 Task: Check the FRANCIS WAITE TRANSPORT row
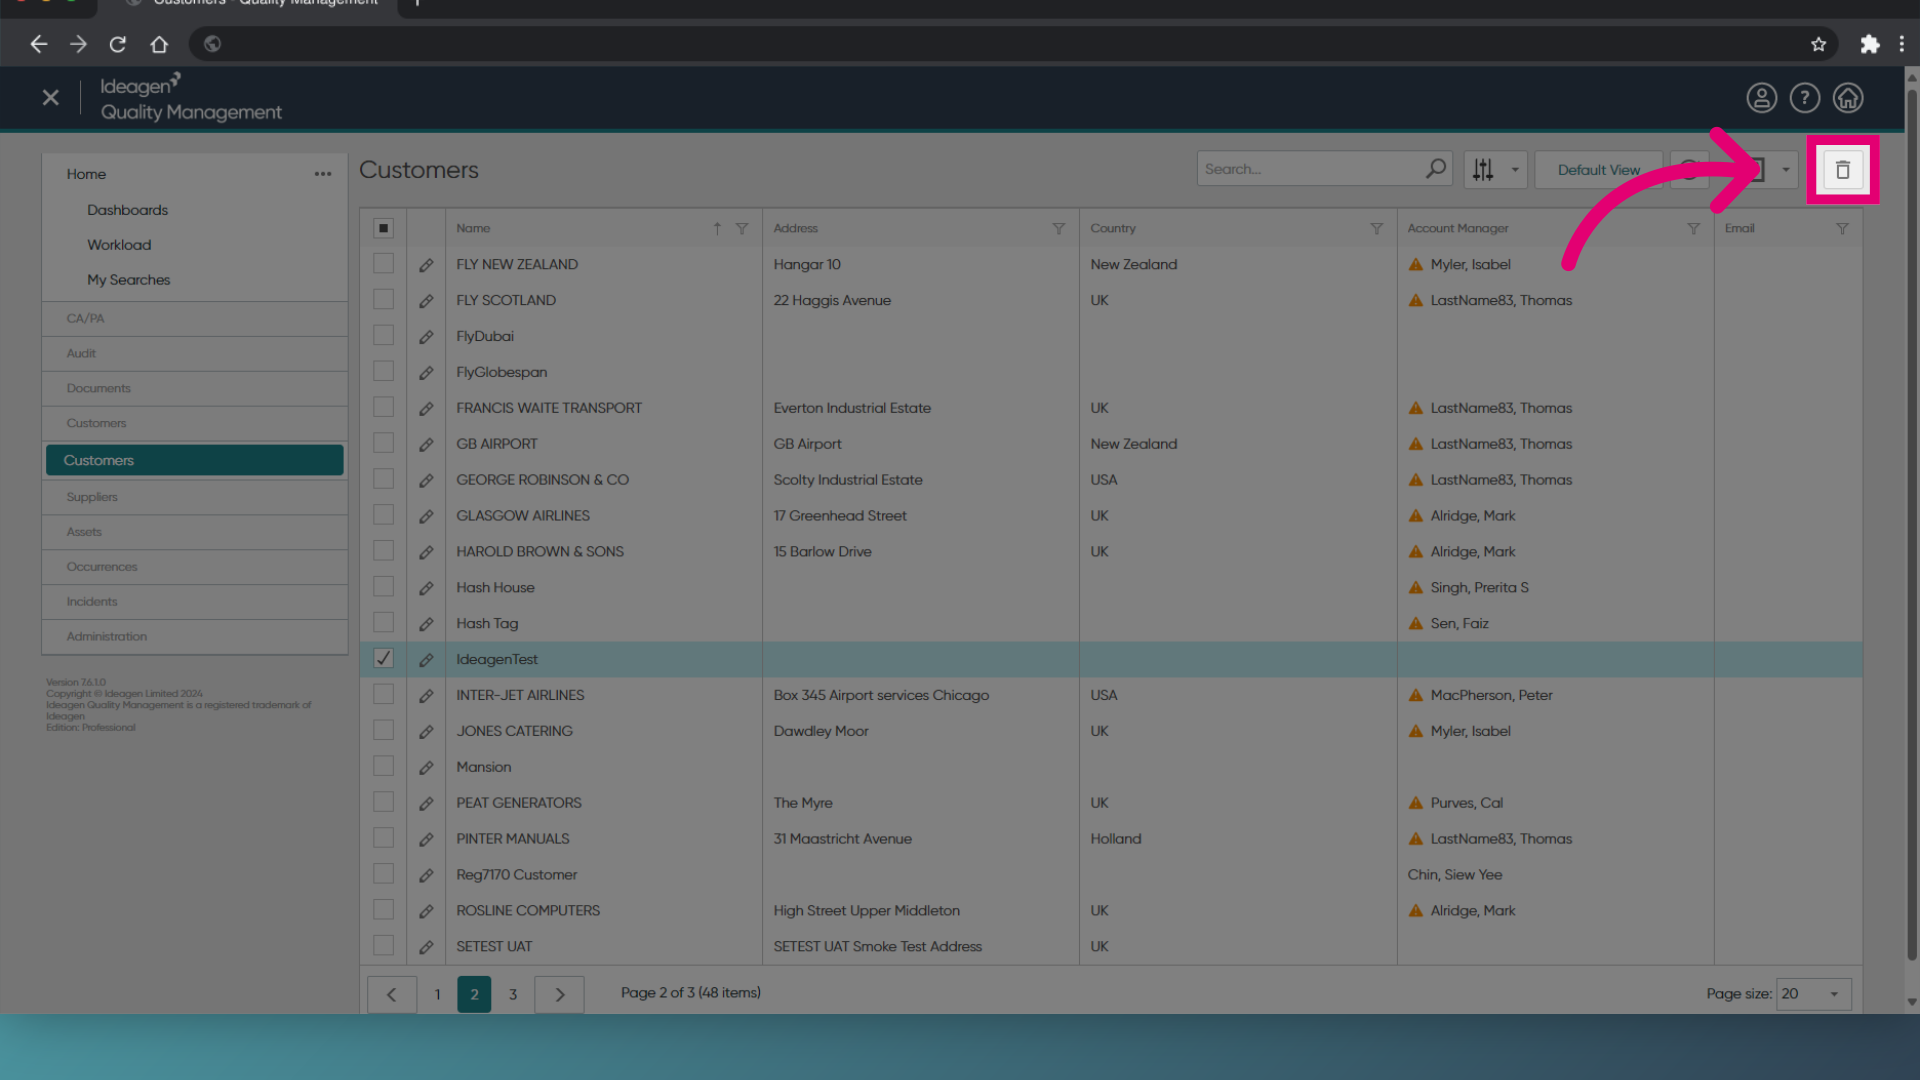(x=383, y=407)
